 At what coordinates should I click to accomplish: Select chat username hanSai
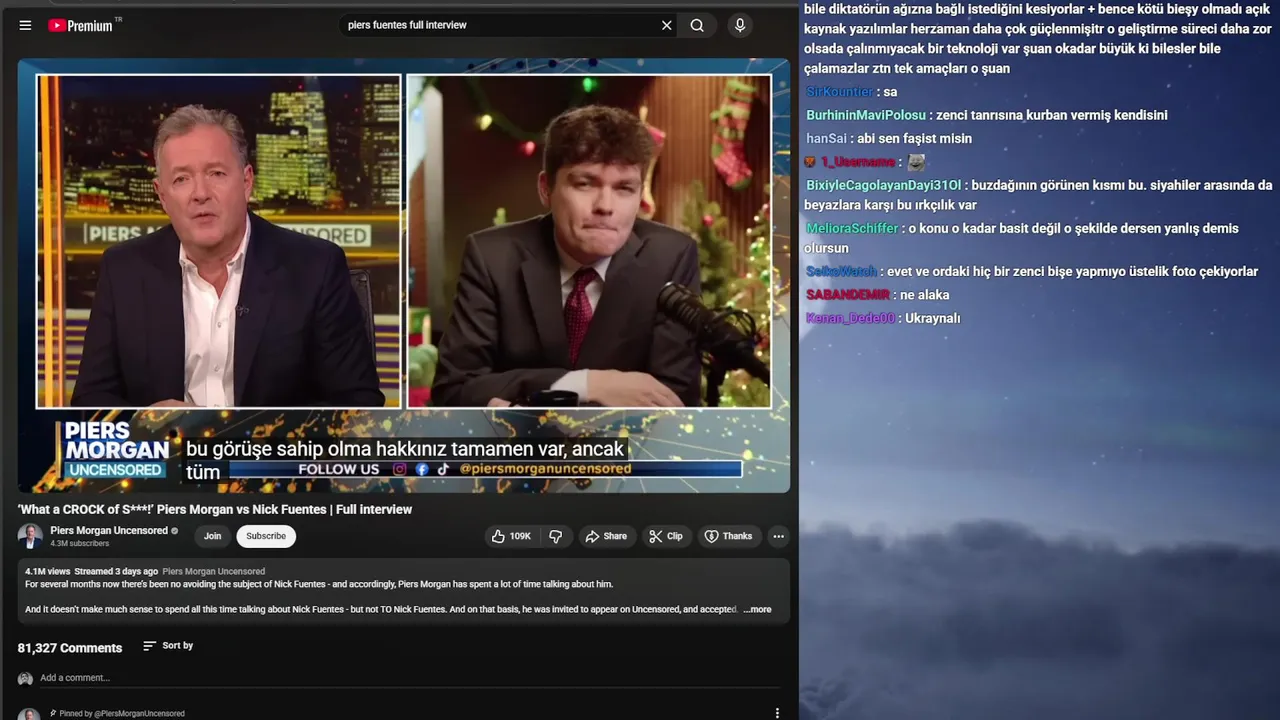826,138
